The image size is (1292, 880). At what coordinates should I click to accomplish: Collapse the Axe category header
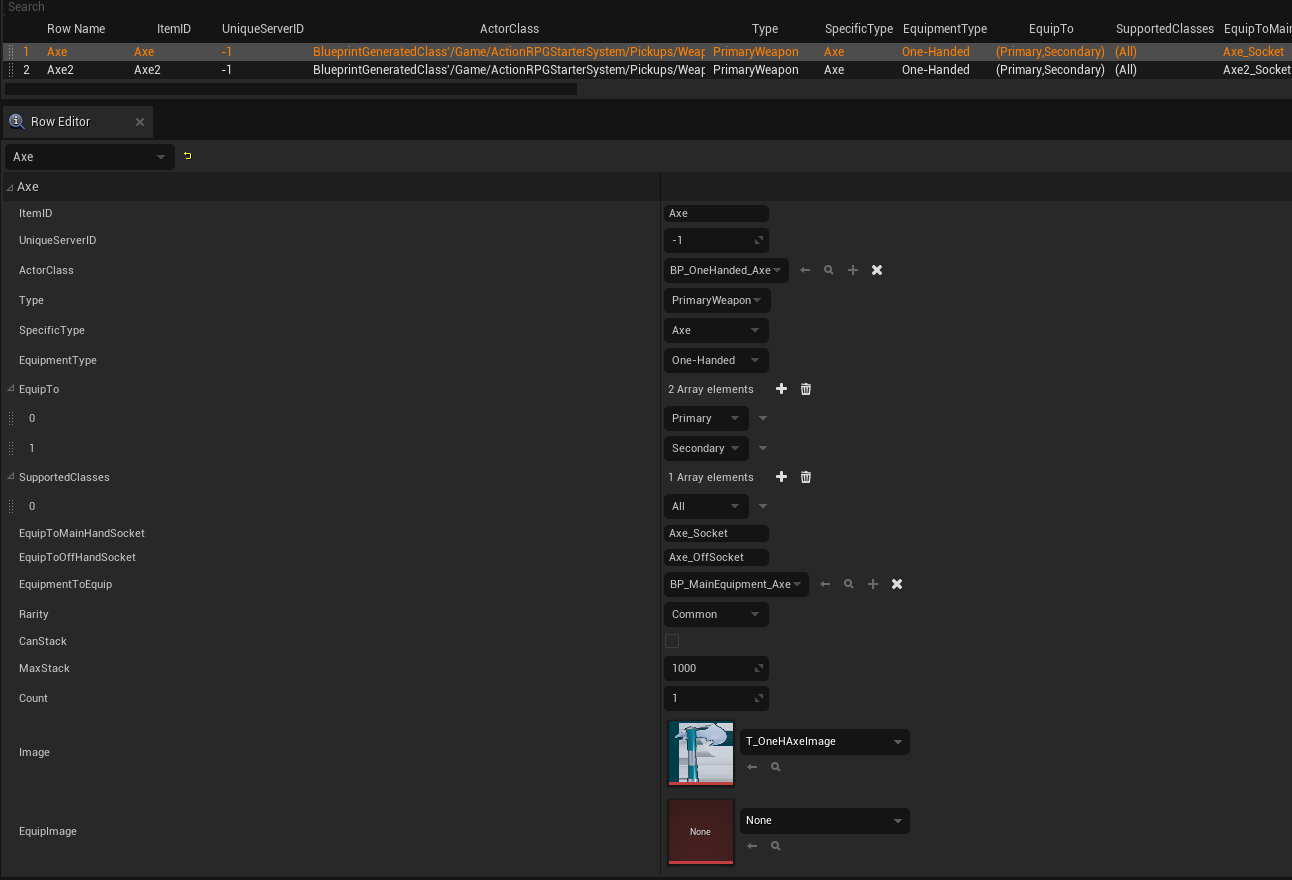pyautogui.click(x=10, y=187)
